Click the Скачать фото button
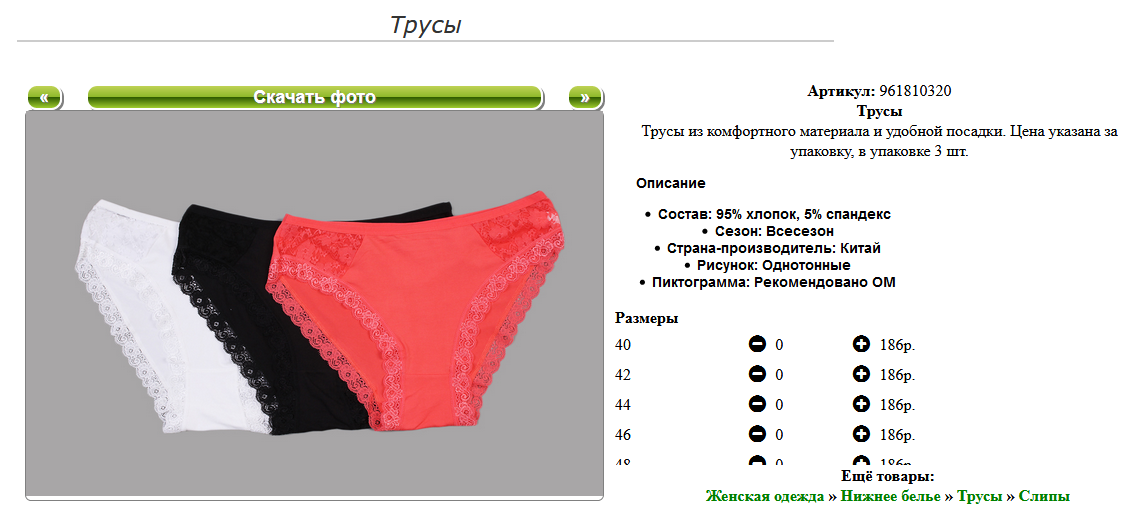Viewport: 1142px width, 511px height. [x=315, y=98]
